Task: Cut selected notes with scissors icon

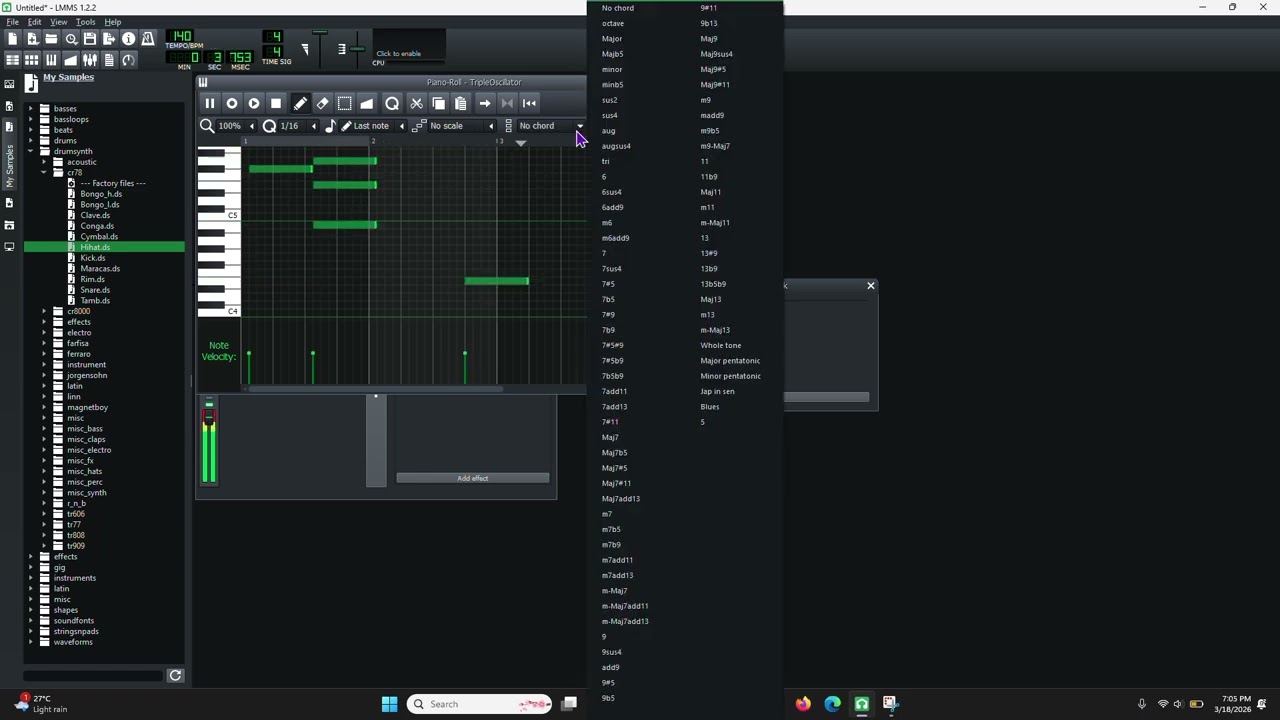Action: pos(417,103)
